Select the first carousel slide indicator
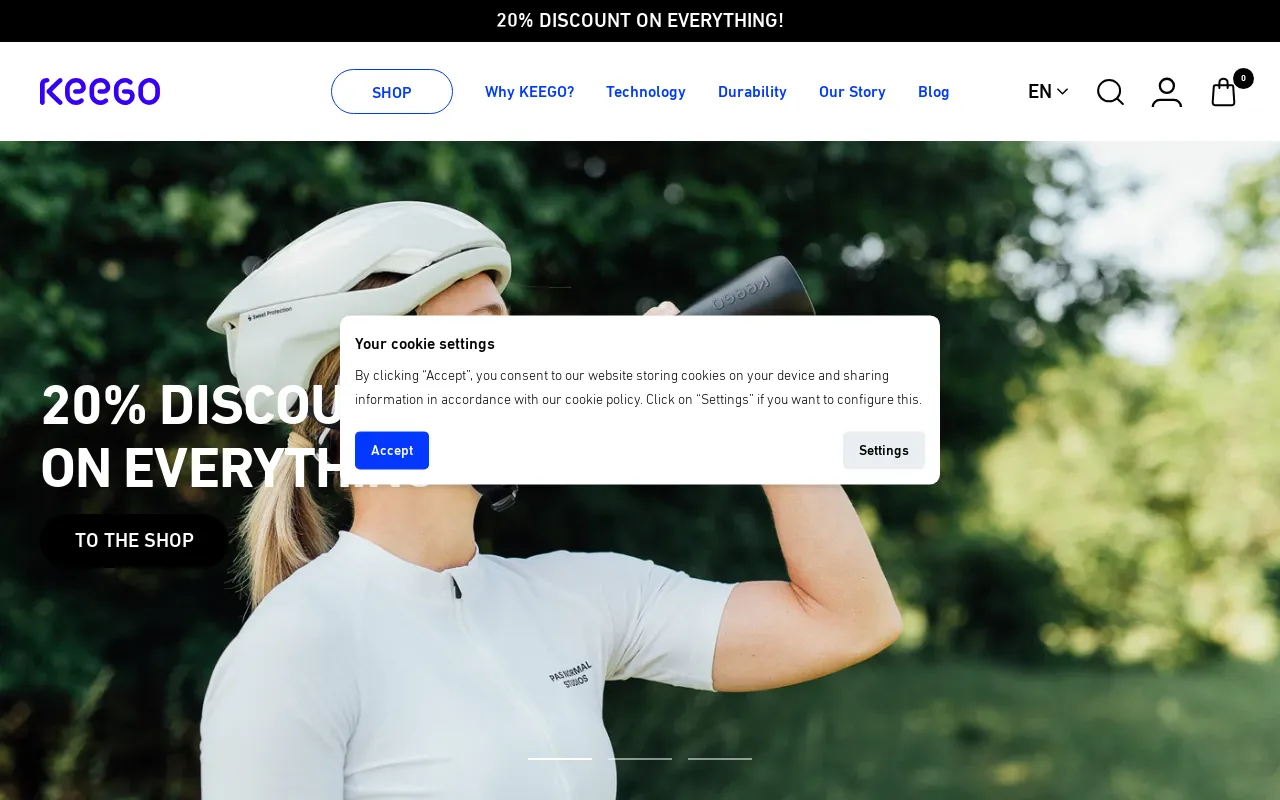The image size is (1280, 800). click(x=560, y=759)
